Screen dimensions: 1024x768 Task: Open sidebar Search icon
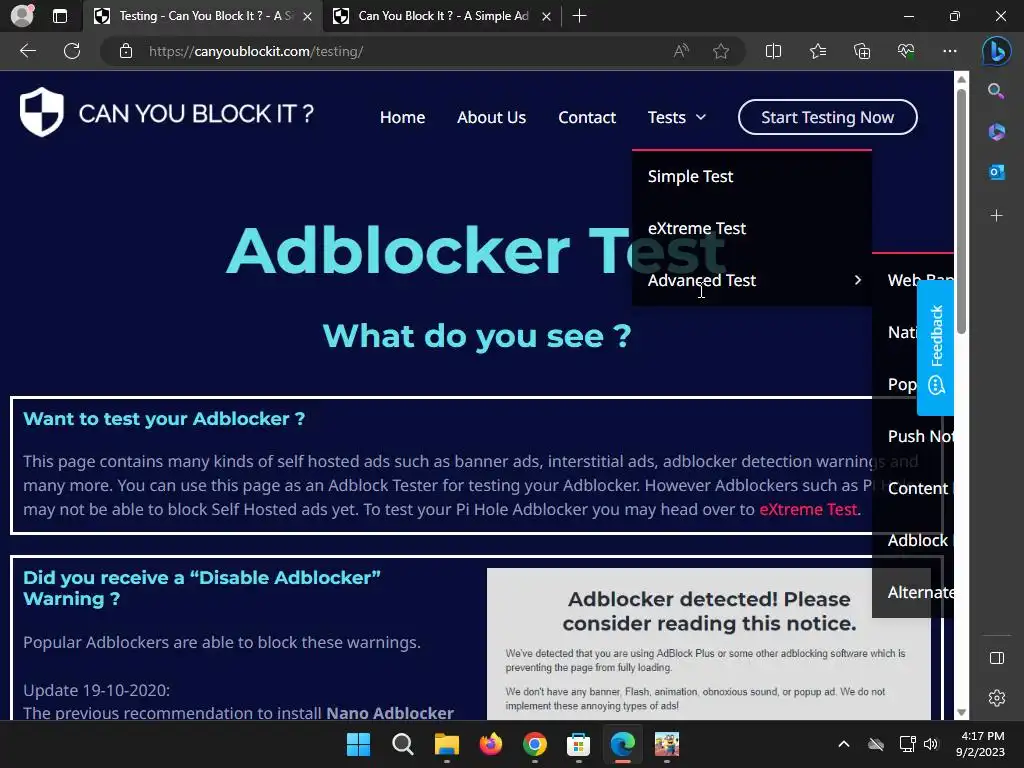(x=996, y=91)
